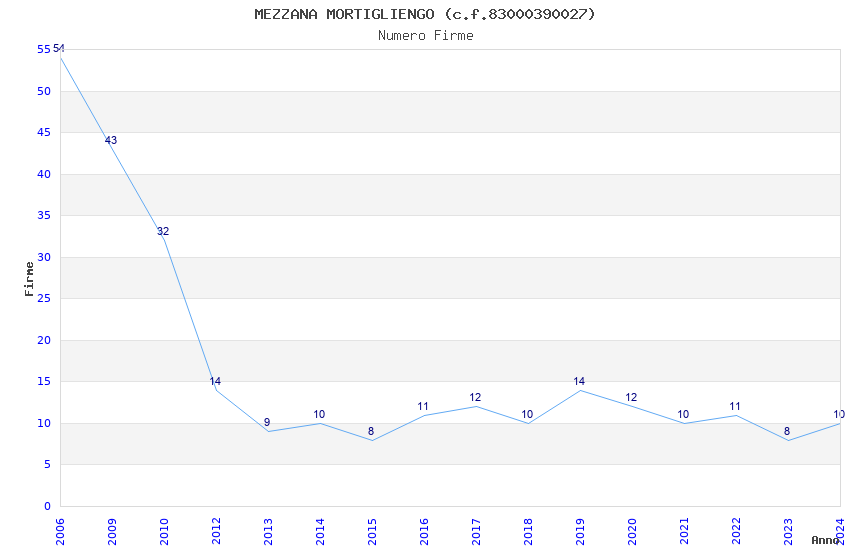Click the year 2017 on the x-axis

click(476, 532)
